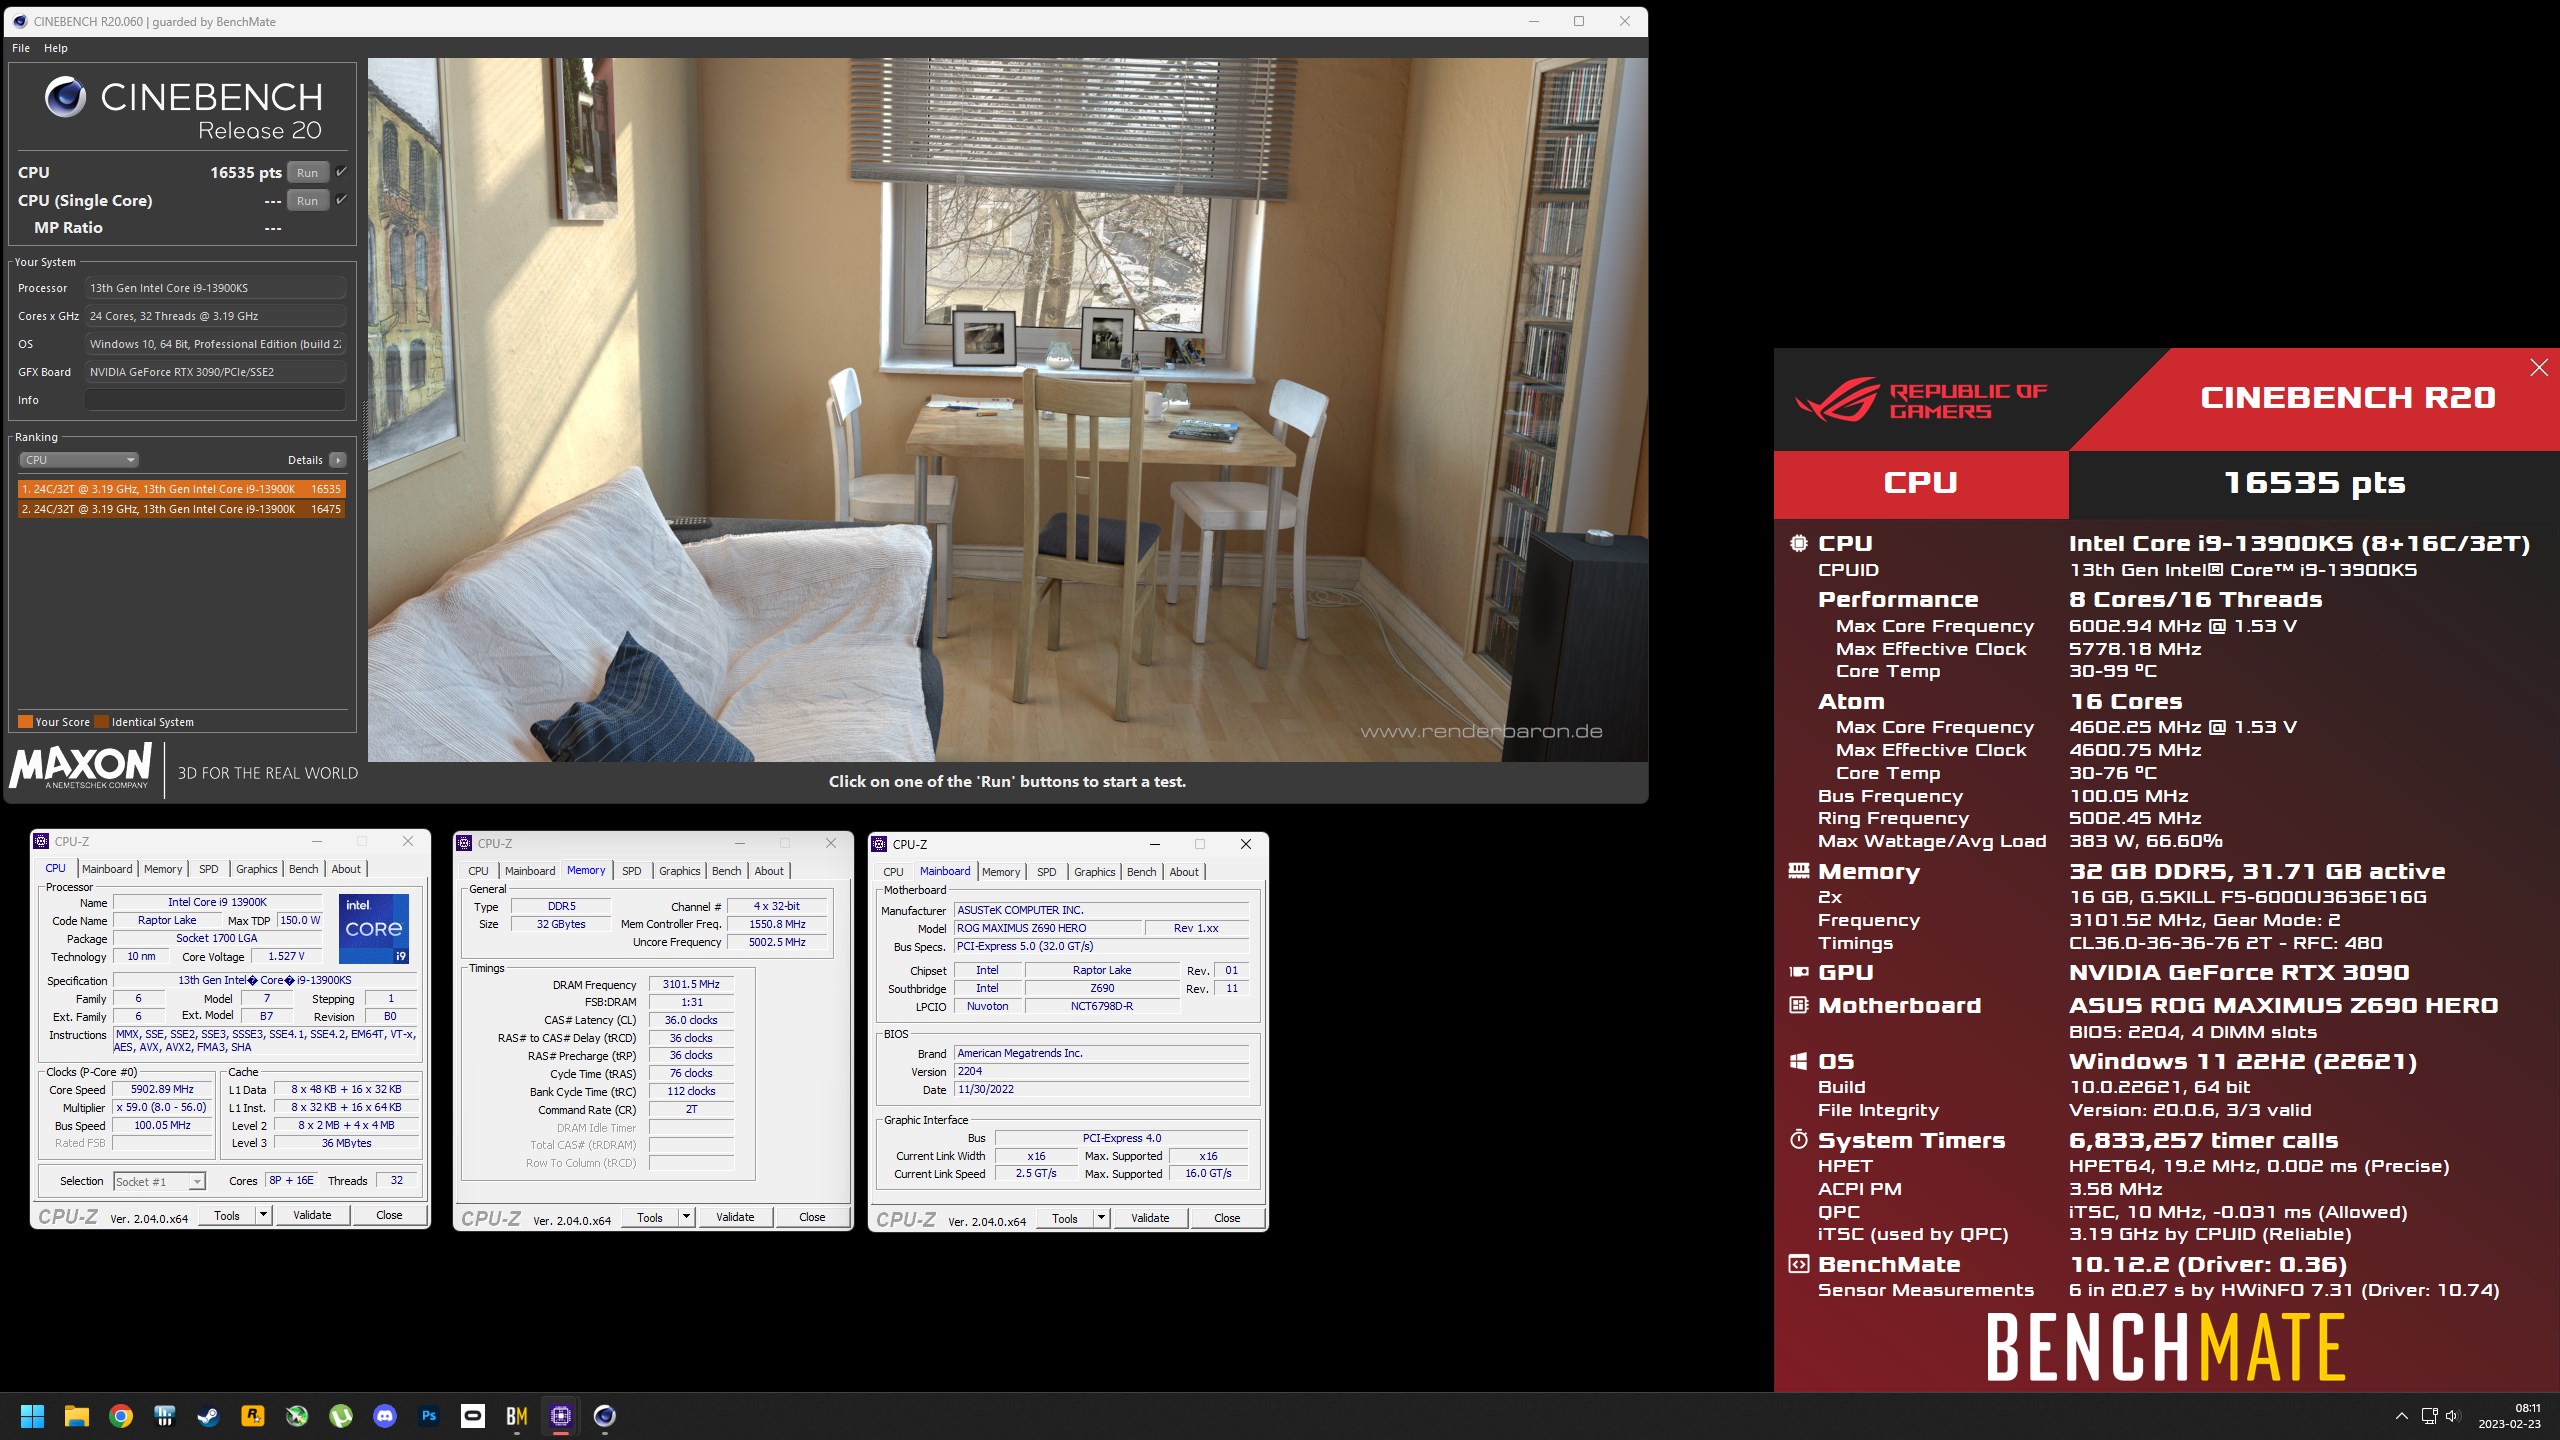Click the Cinebench logo sphere icon
This screenshot has width=2560, height=1440.
(66, 97)
